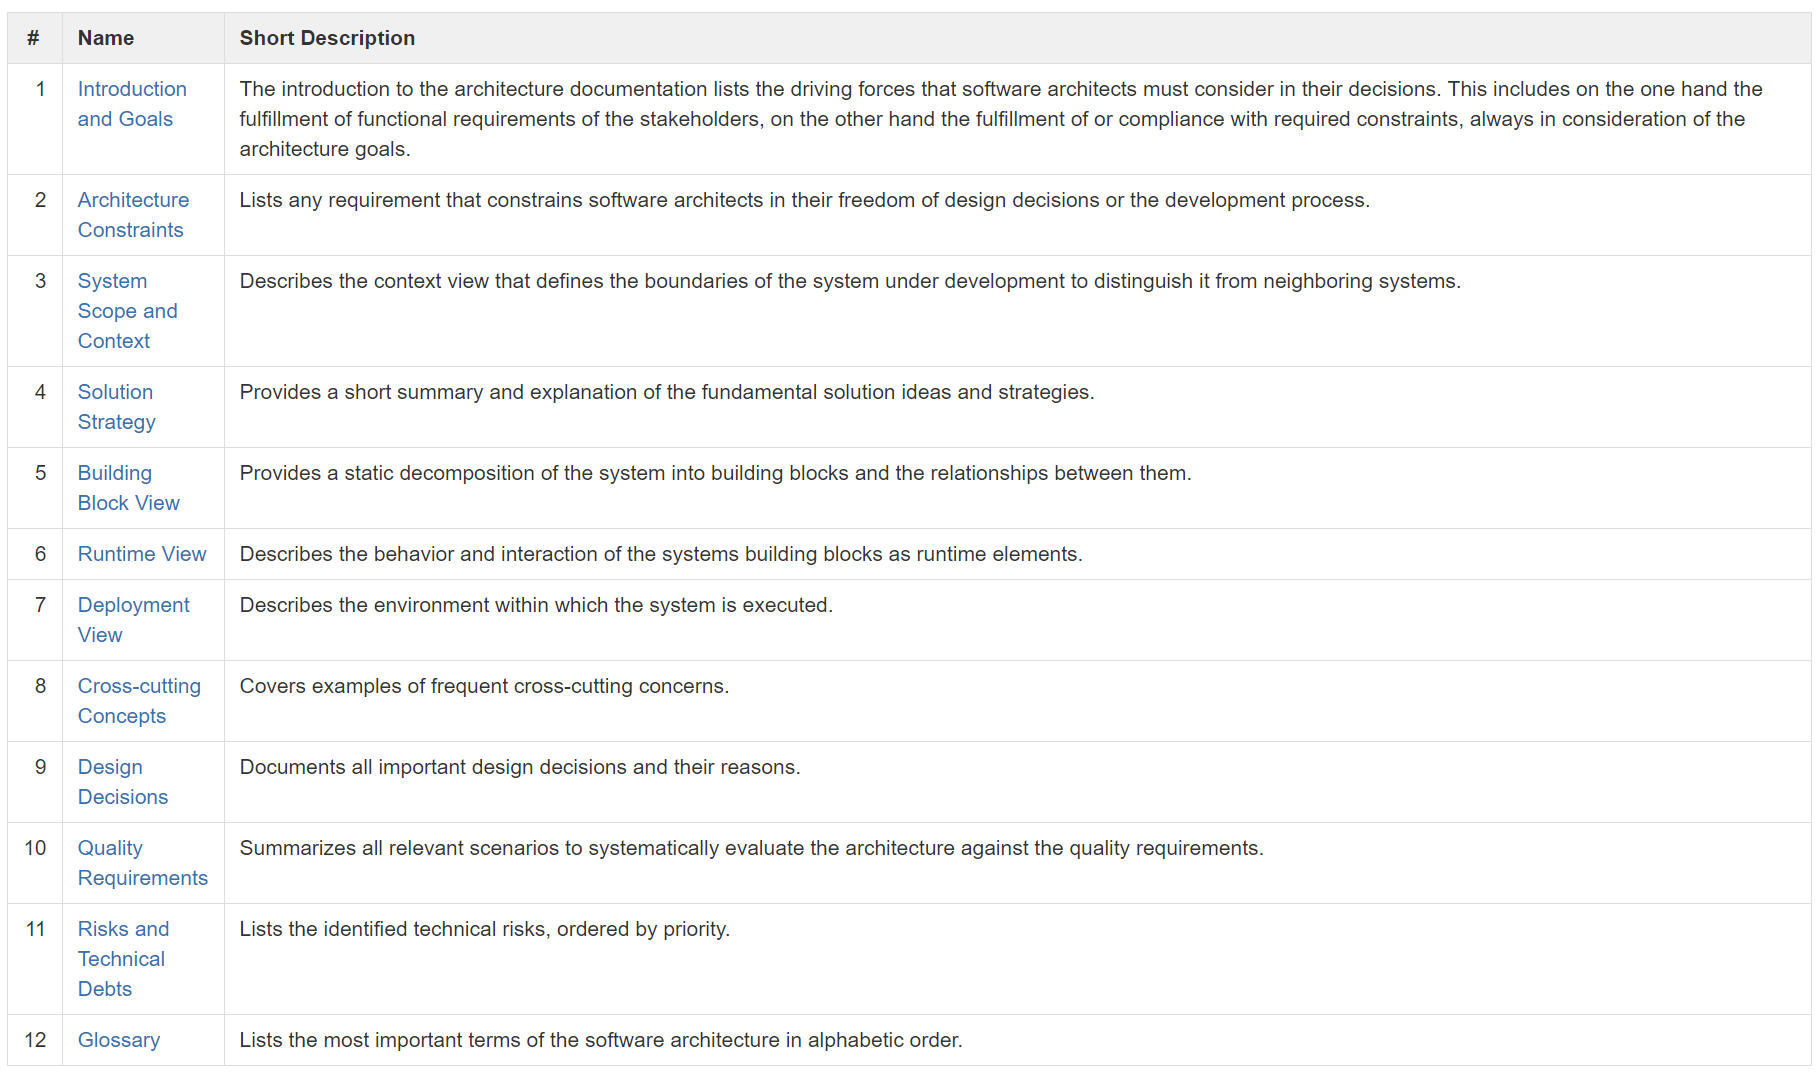Open the Glossary link
This screenshot has height=1074, width=1817.
coord(119,1040)
